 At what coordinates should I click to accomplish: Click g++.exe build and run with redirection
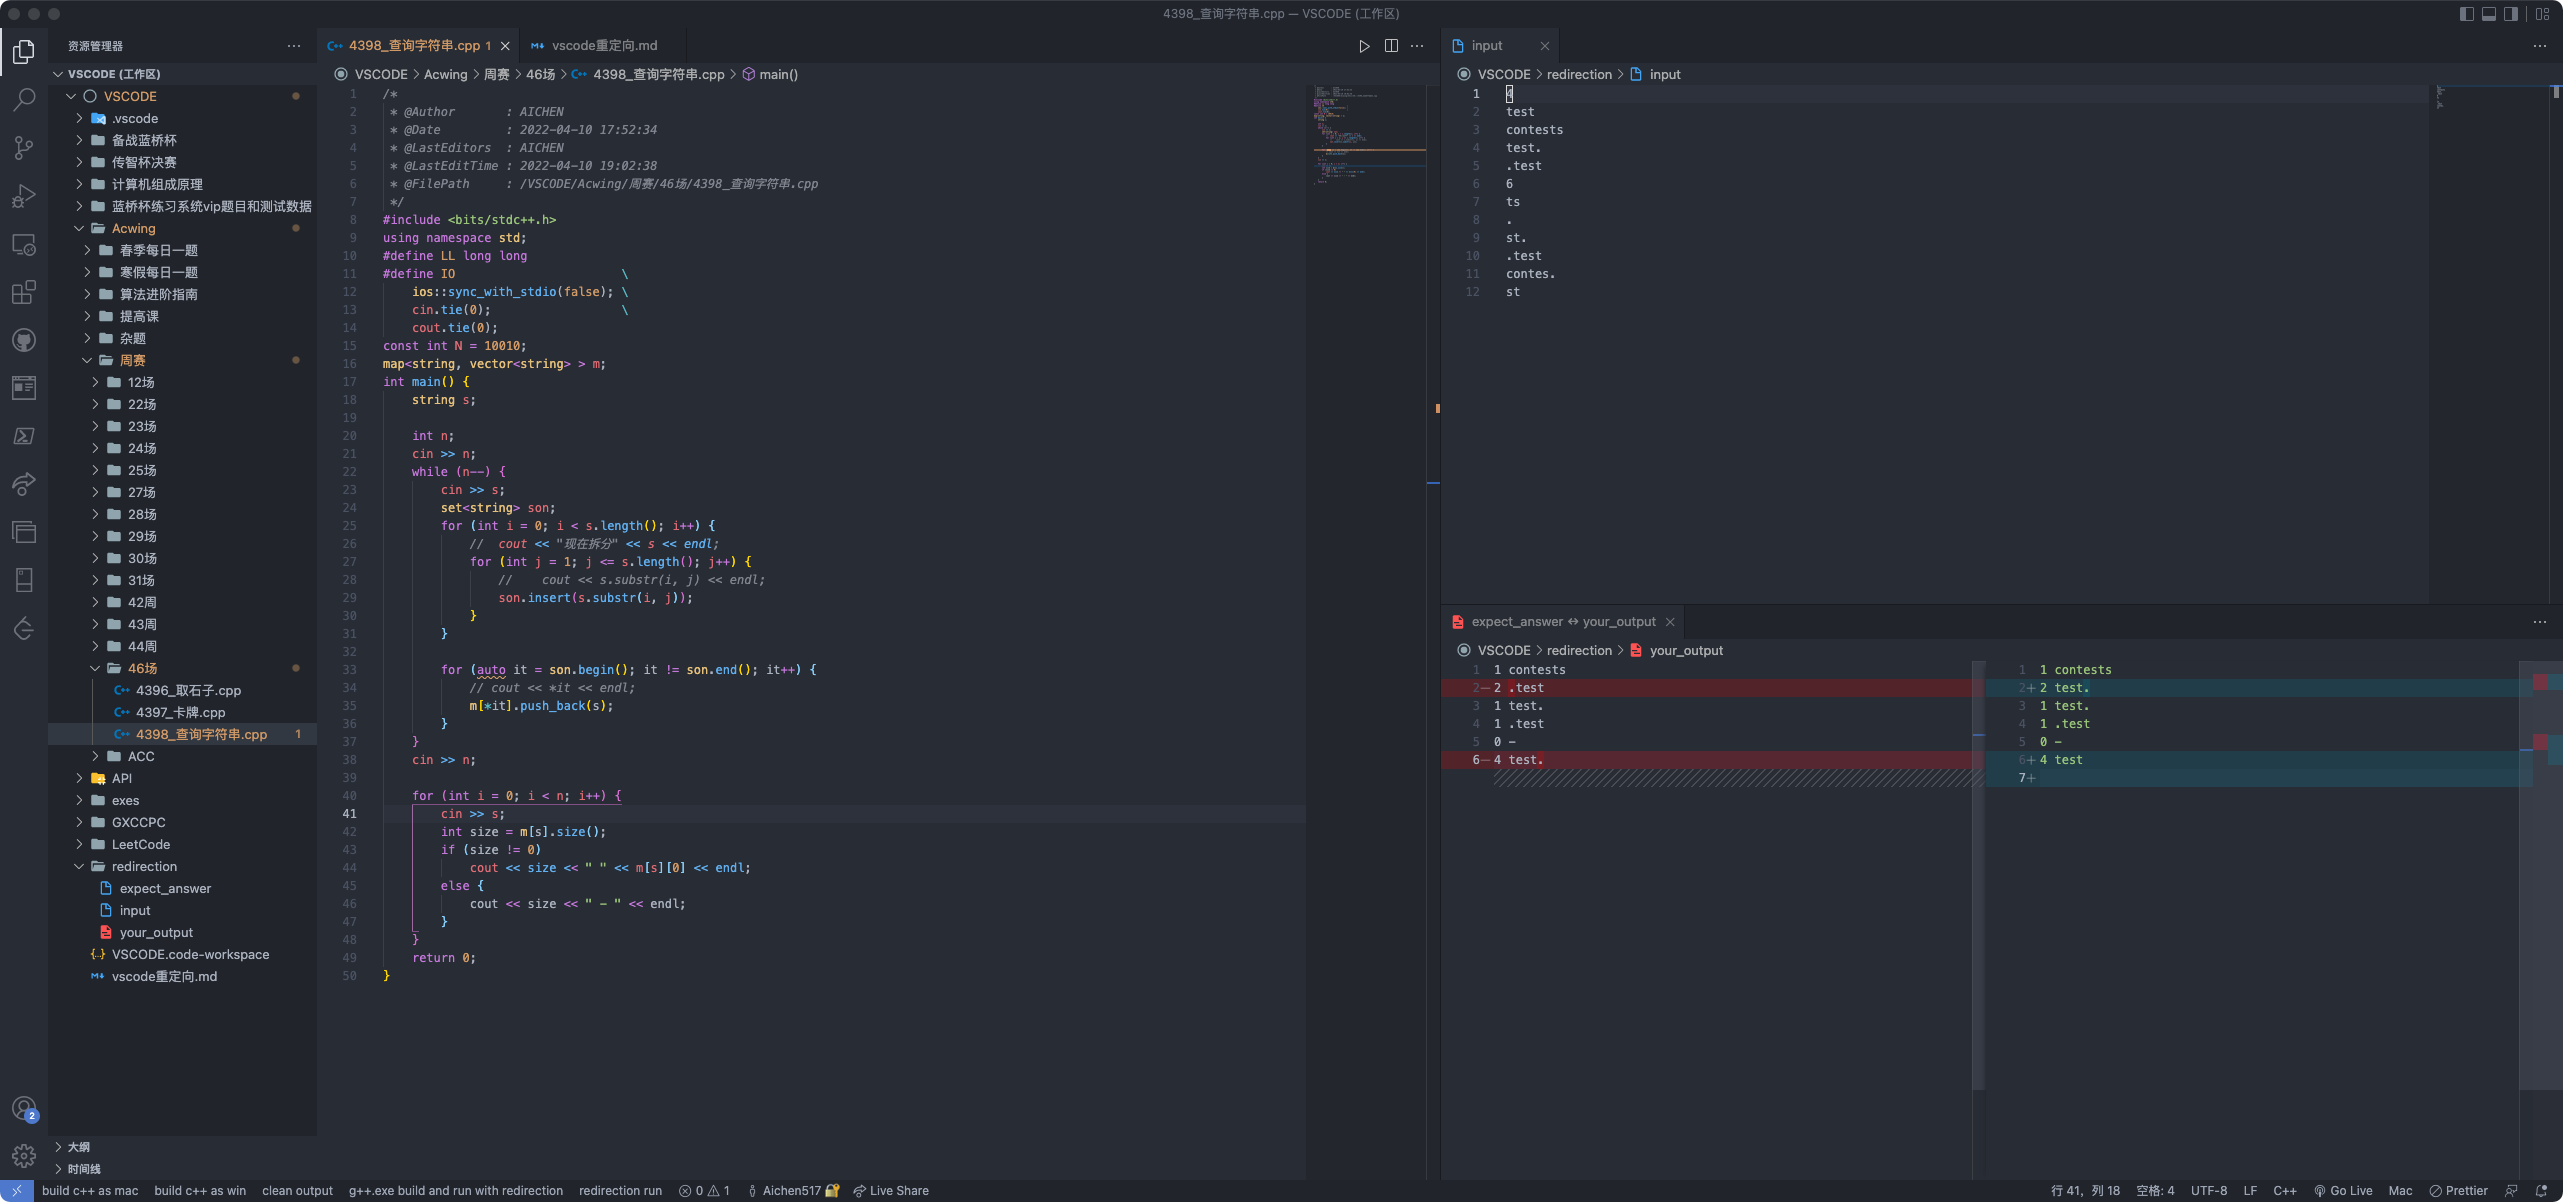tap(456, 1191)
